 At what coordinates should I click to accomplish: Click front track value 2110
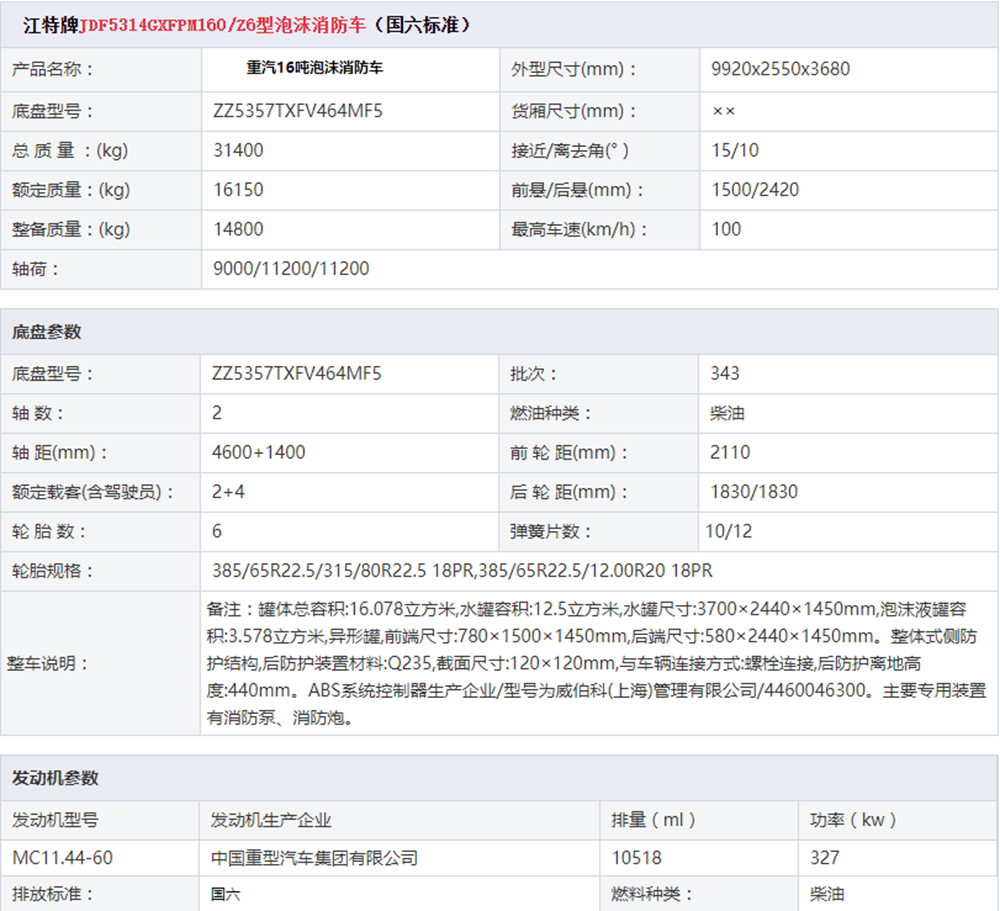pos(730,452)
